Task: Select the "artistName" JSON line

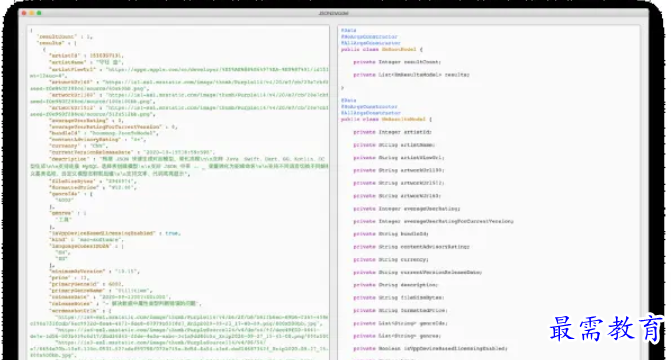Action: pyautogui.click(x=86, y=62)
